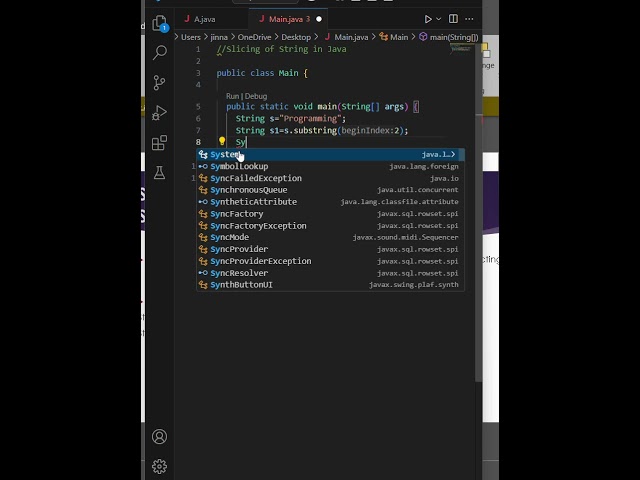Place cursor on line 1 comment
This screenshot has width=640, height=480.
[282, 49]
